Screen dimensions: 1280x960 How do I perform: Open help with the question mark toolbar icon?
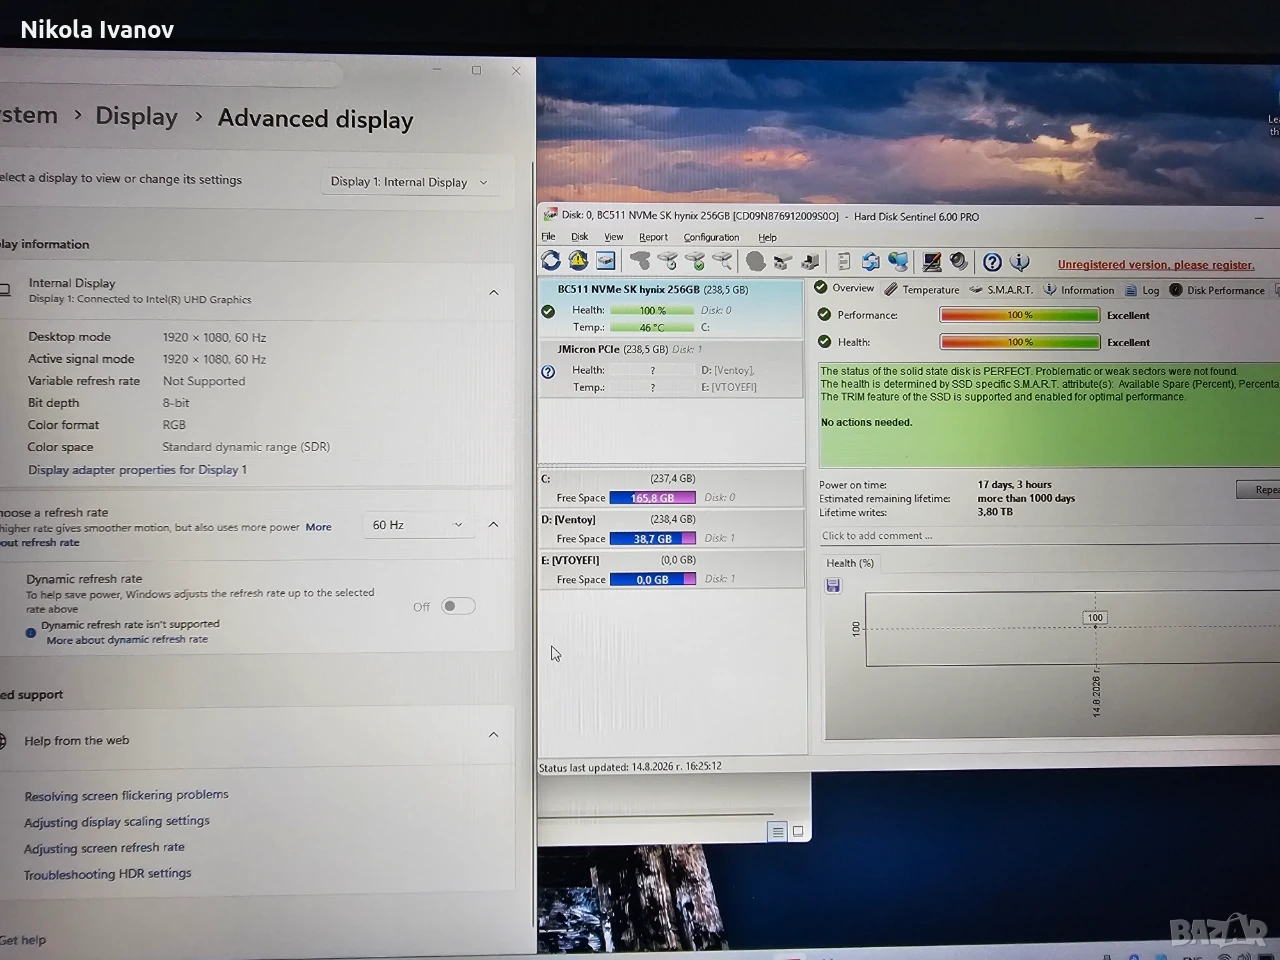(x=992, y=262)
